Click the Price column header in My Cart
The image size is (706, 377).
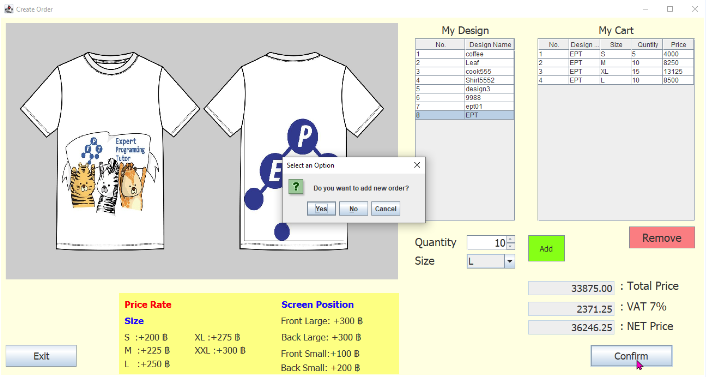678,44
